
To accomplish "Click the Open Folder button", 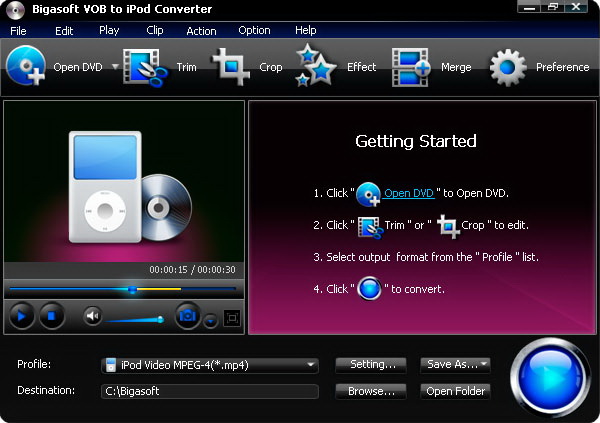I will (455, 391).
